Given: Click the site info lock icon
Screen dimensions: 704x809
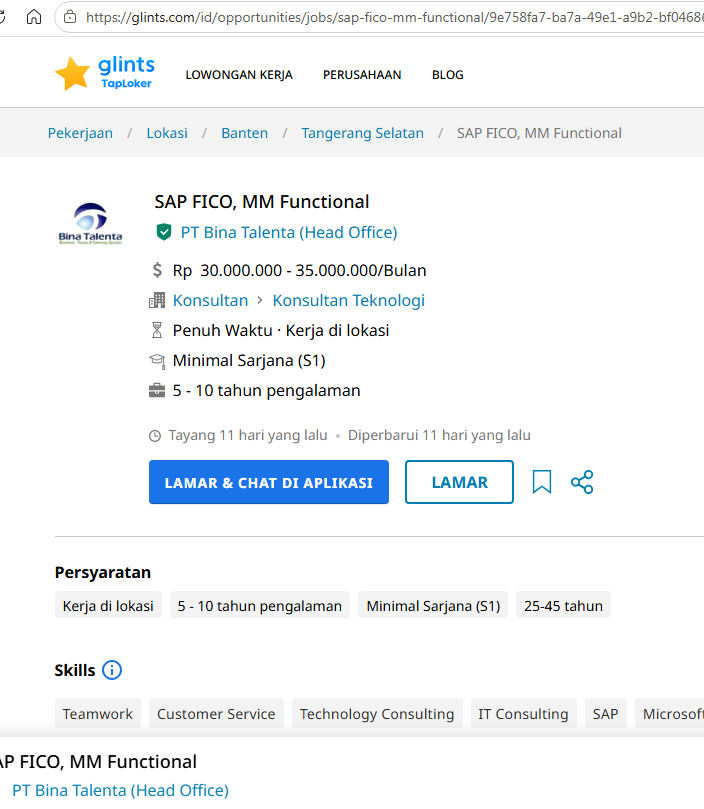Looking at the screenshot, I should coord(70,17).
